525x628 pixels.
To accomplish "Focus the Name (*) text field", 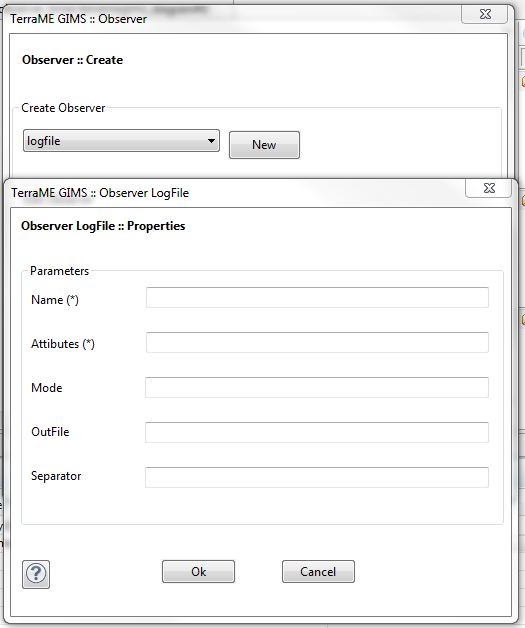I will (x=317, y=298).
